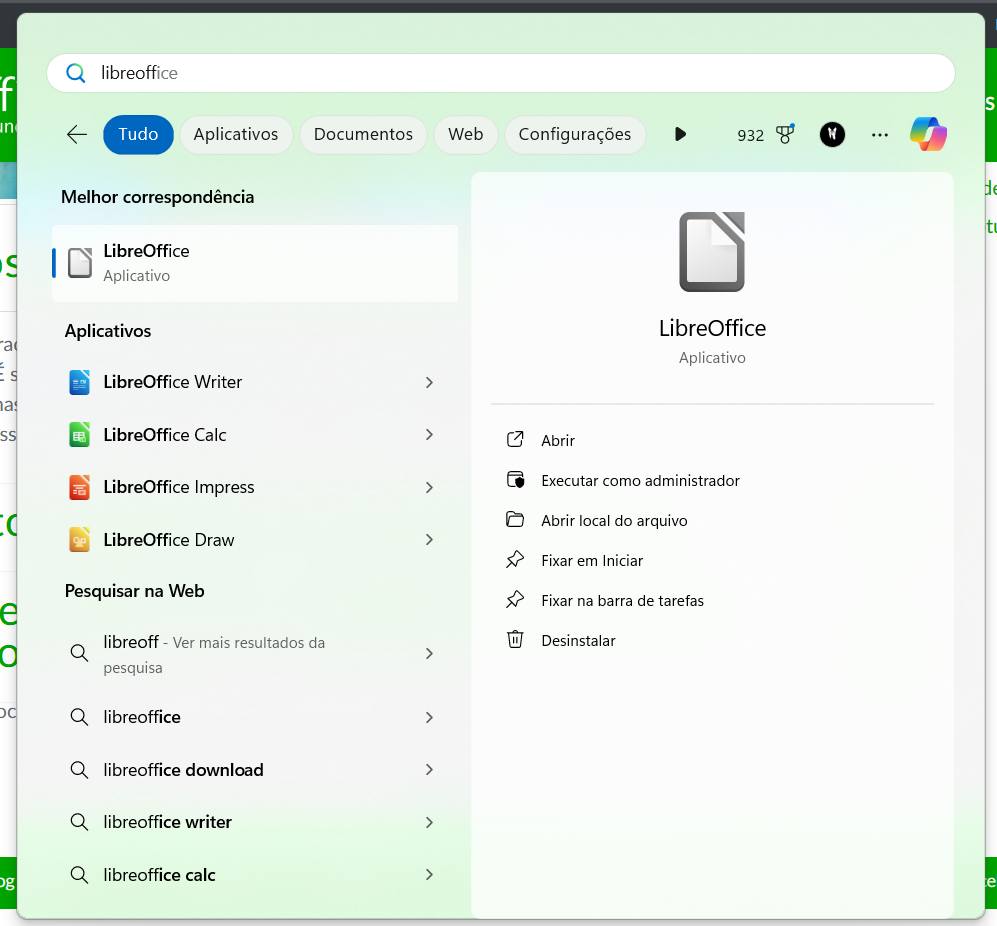Select the Configurações filter tab
The height and width of the screenshot is (926, 997).
[x=575, y=134]
